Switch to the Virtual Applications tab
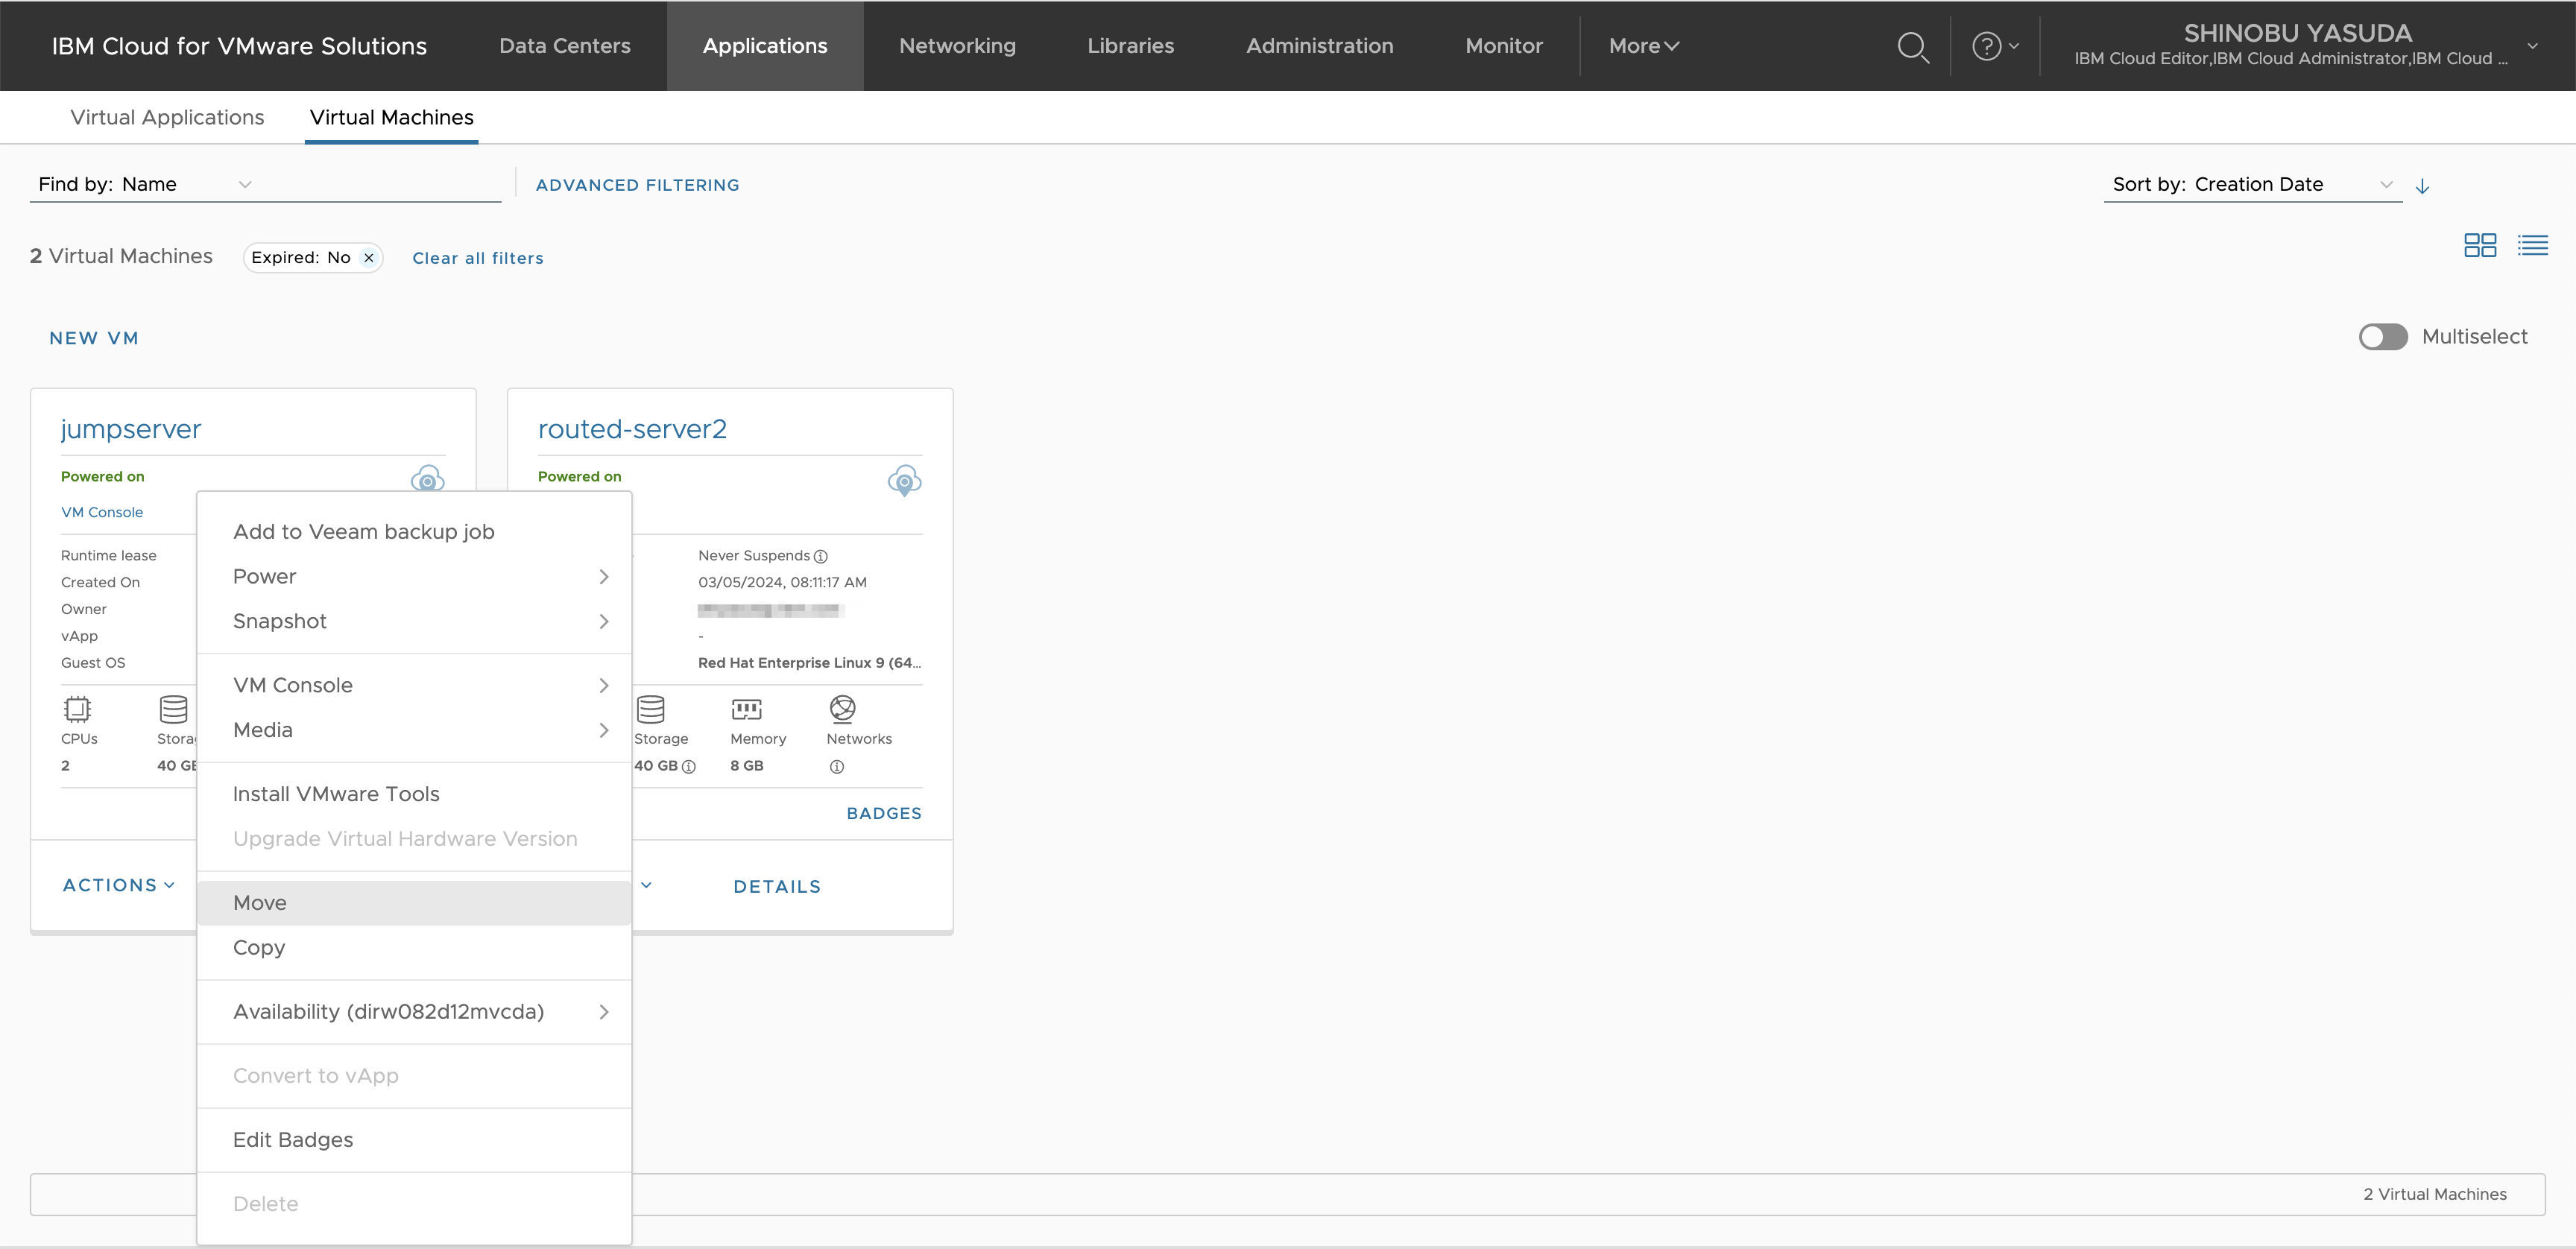2576x1249 pixels. click(167, 118)
